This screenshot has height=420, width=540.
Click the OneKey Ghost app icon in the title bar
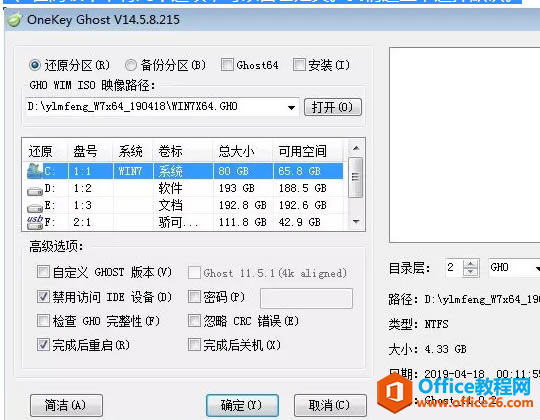pyautogui.click(x=14, y=20)
